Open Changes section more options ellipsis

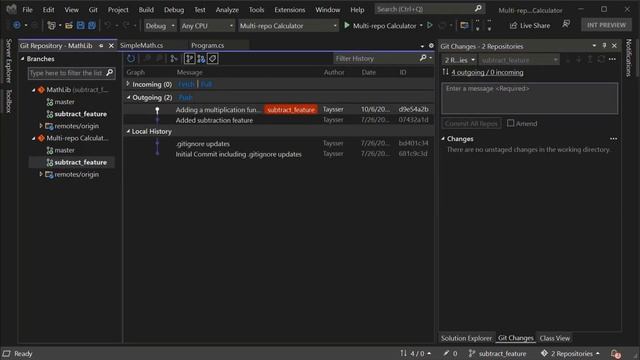pyautogui.click(x=613, y=139)
